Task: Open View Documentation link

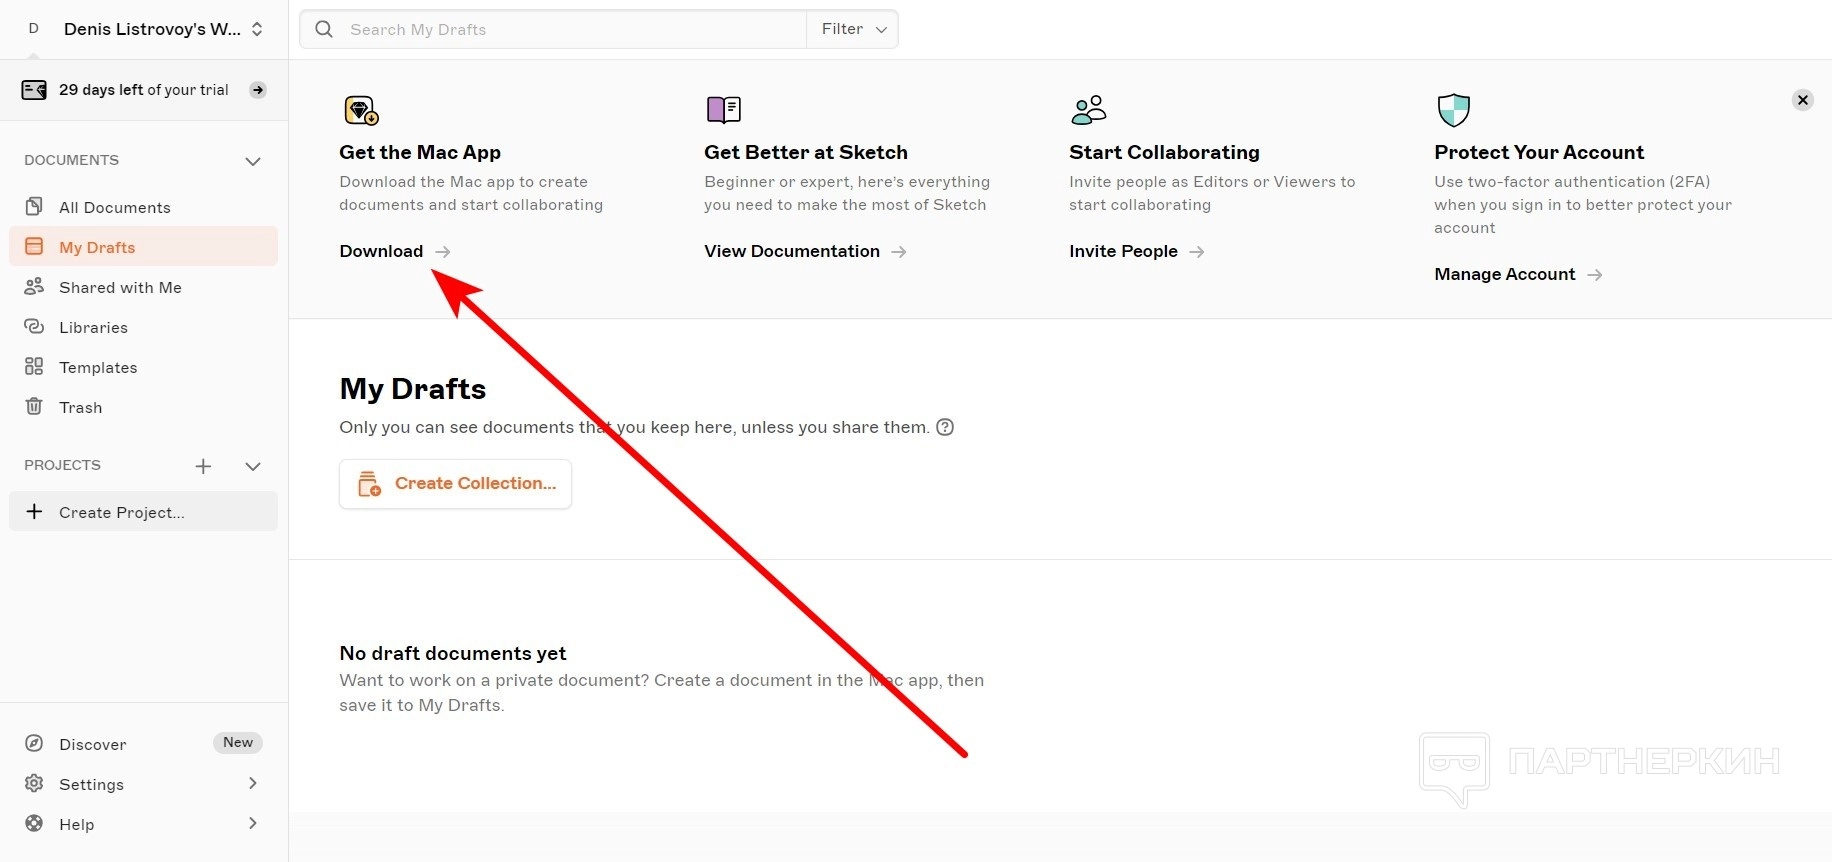Action: click(792, 251)
